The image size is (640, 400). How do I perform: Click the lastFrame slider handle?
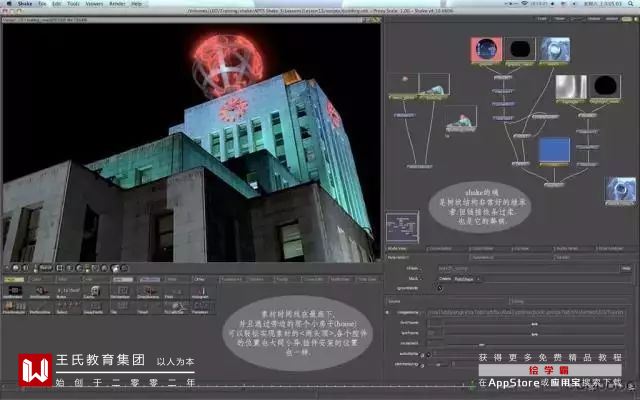pyautogui.click(x=534, y=334)
